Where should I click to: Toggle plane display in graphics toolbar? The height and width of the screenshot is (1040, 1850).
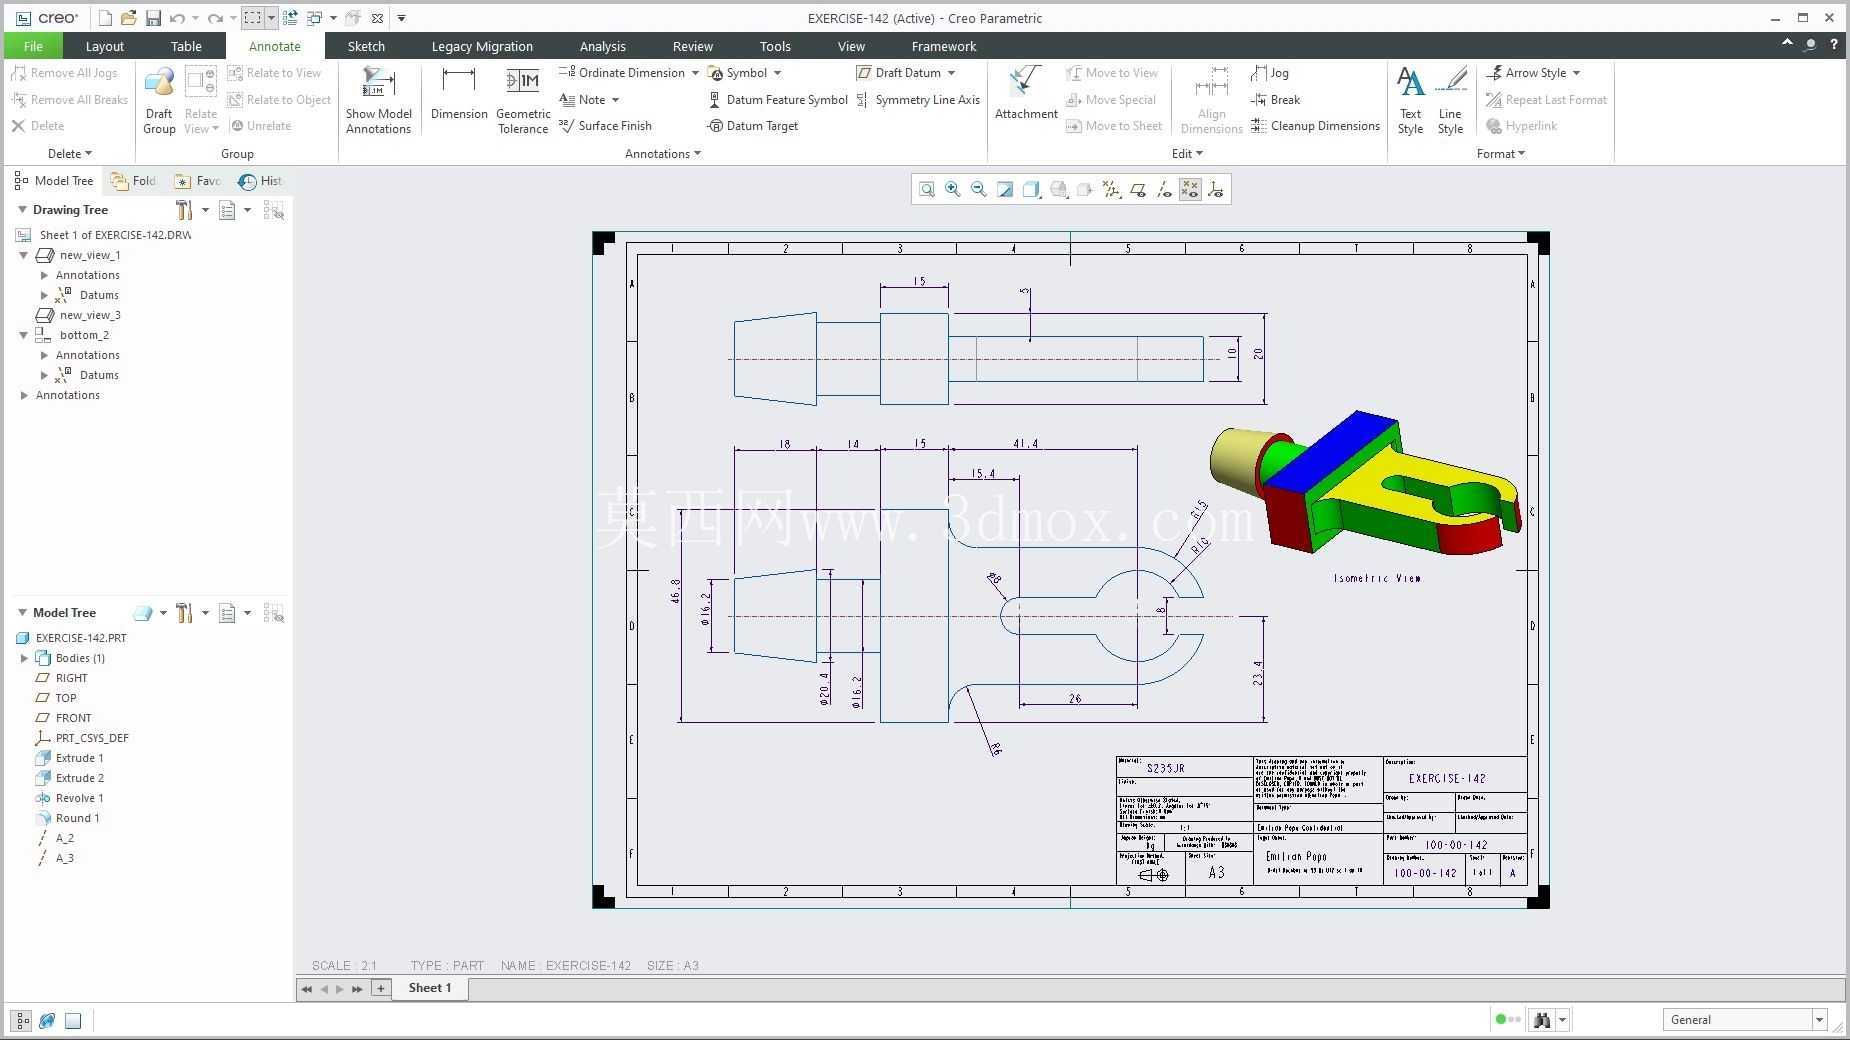point(1138,189)
